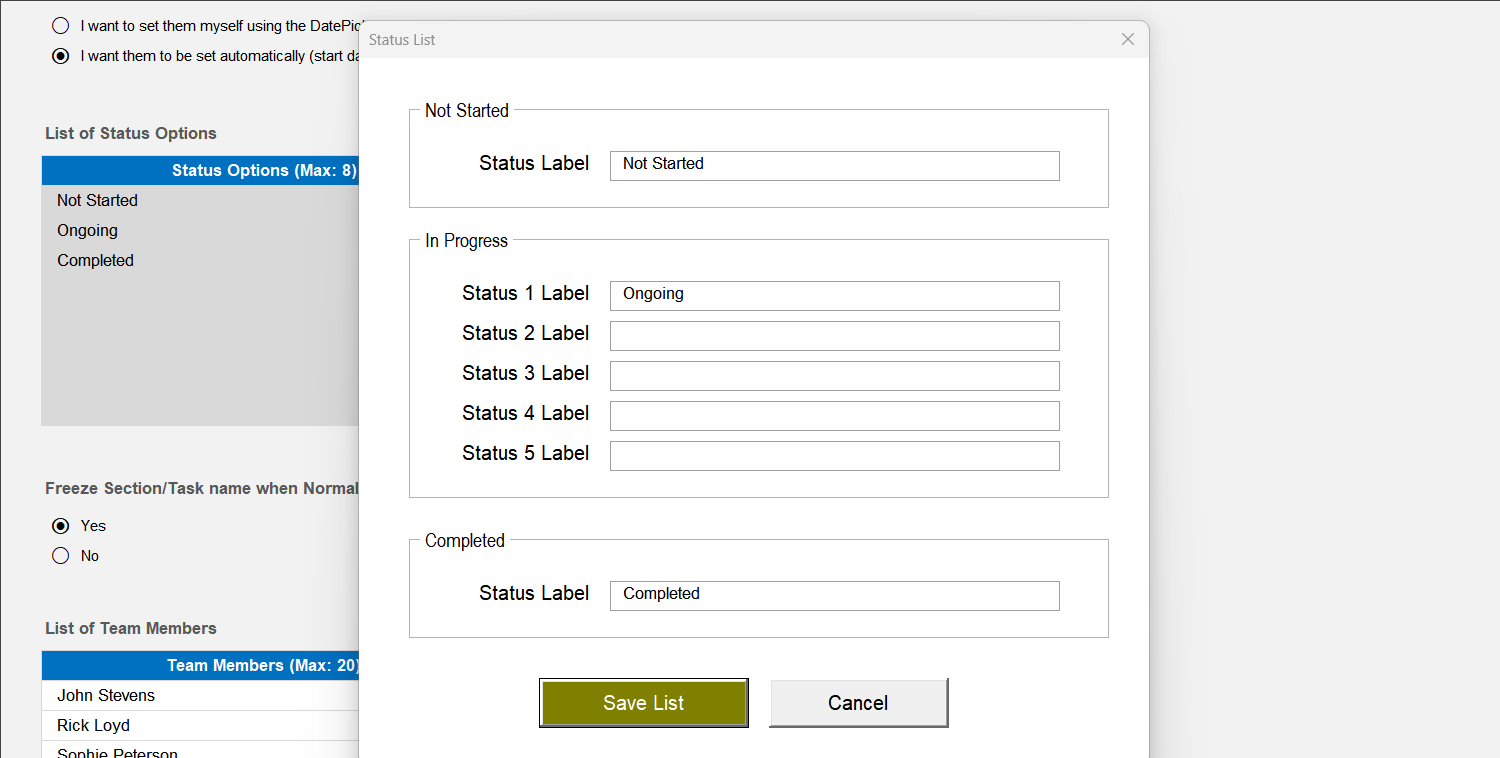Click the Save List button
The width and height of the screenshot is (1500, 758).
coord(643,702)
